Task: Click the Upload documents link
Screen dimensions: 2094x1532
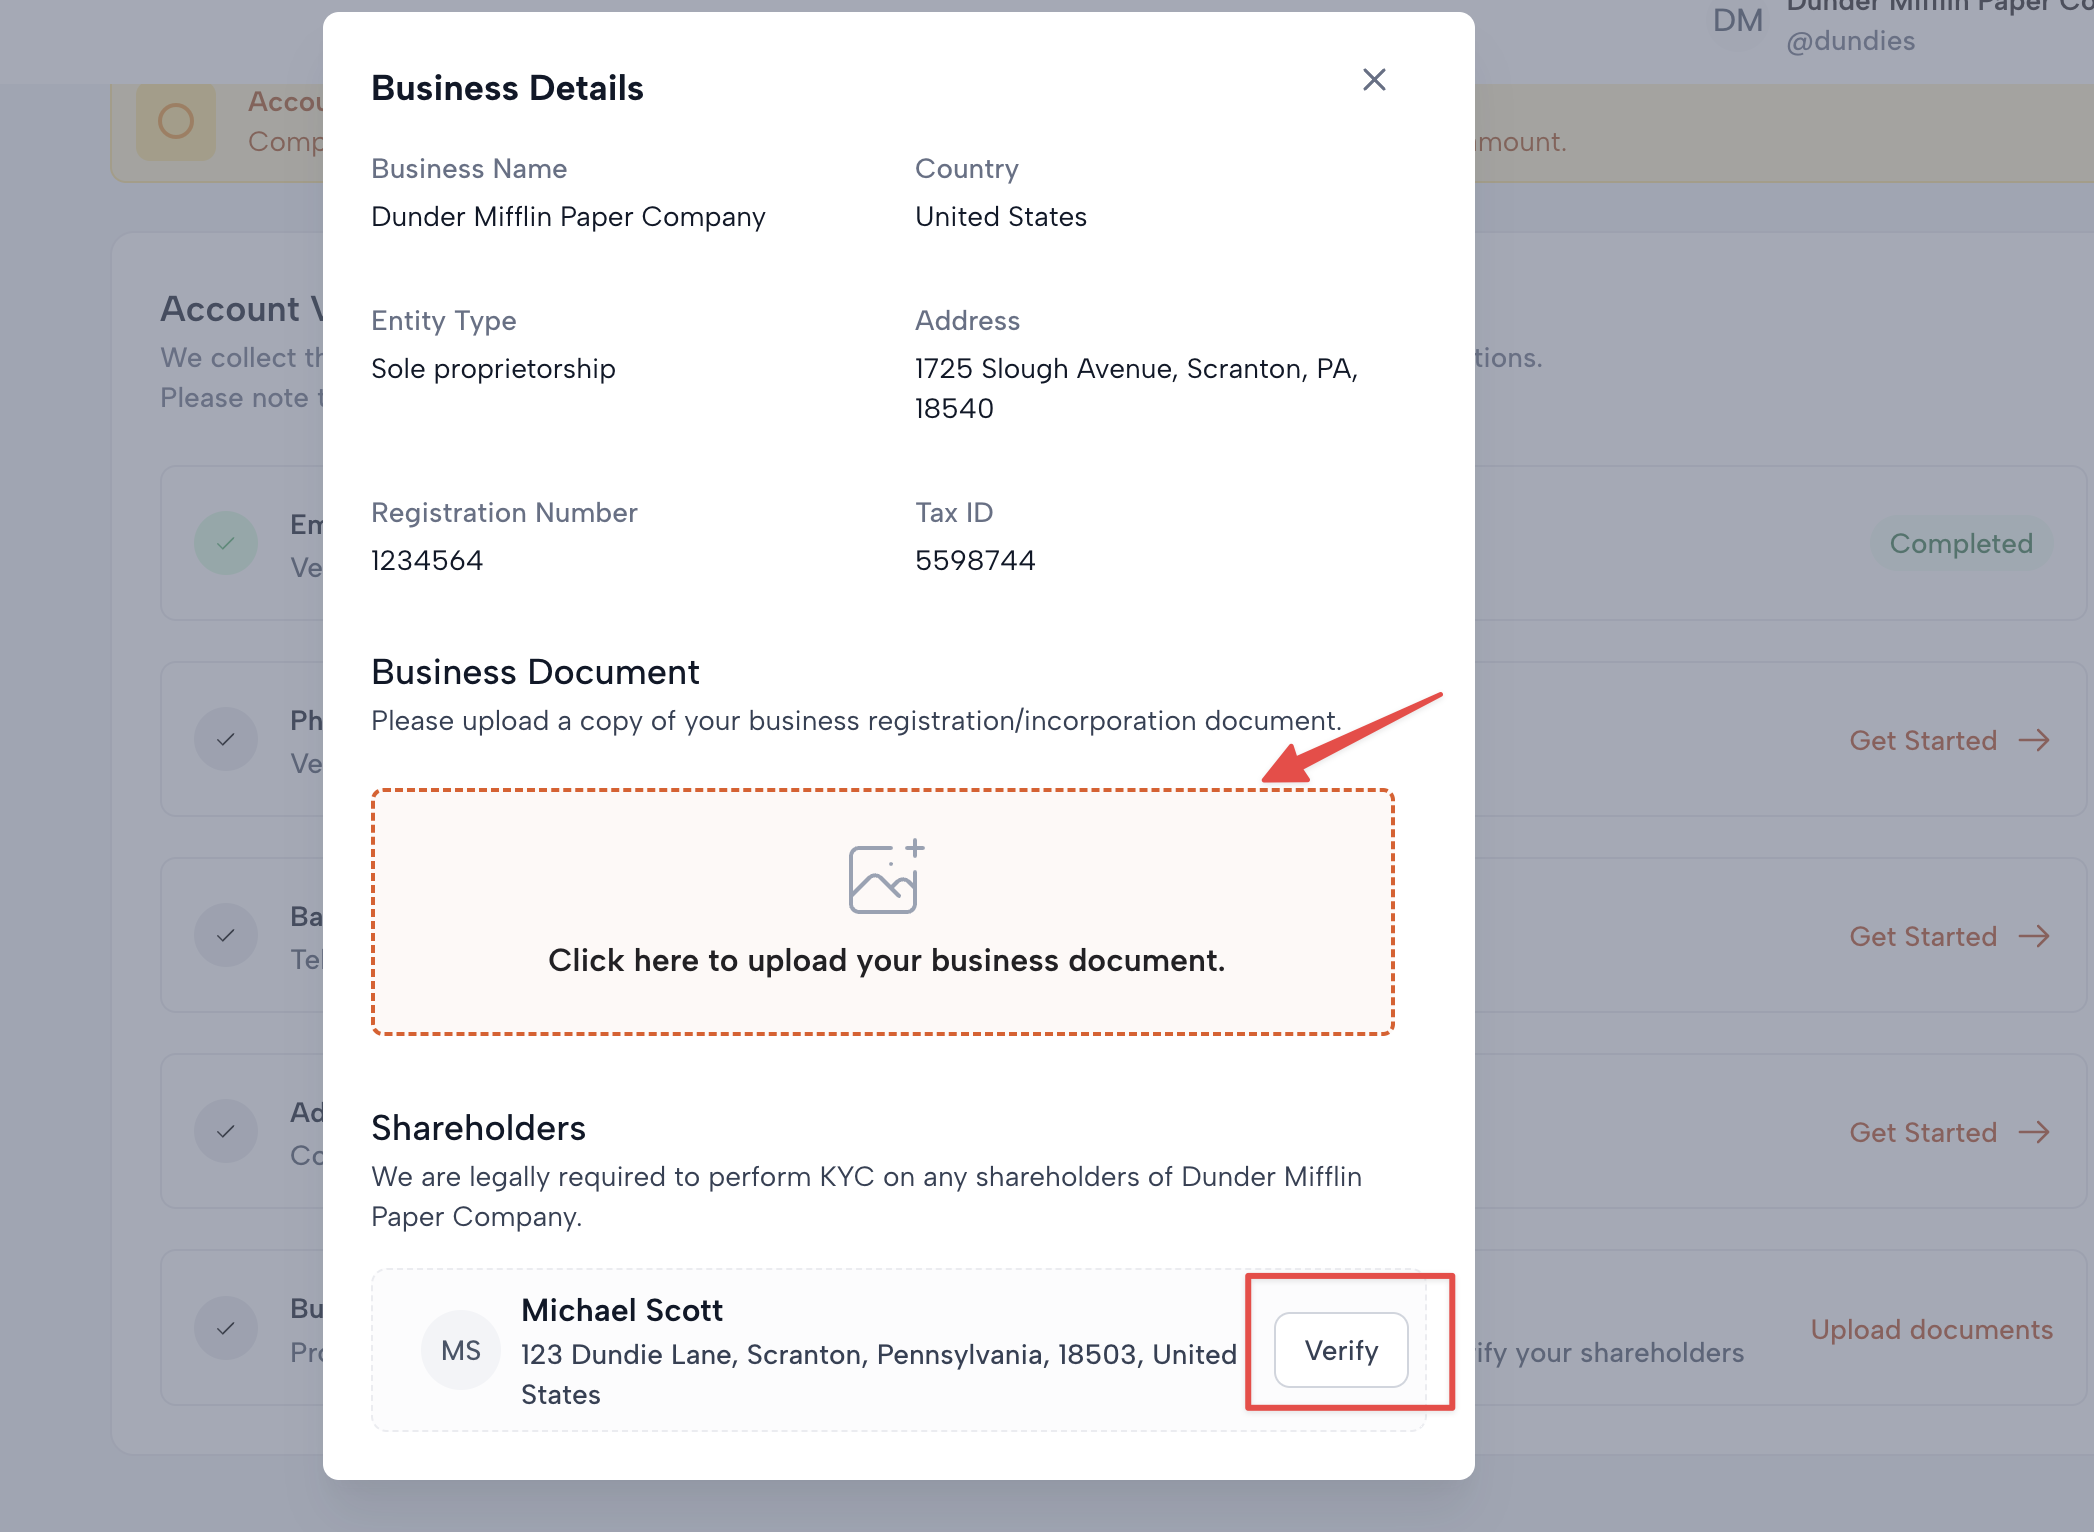Action: tap(1931, 1329)
